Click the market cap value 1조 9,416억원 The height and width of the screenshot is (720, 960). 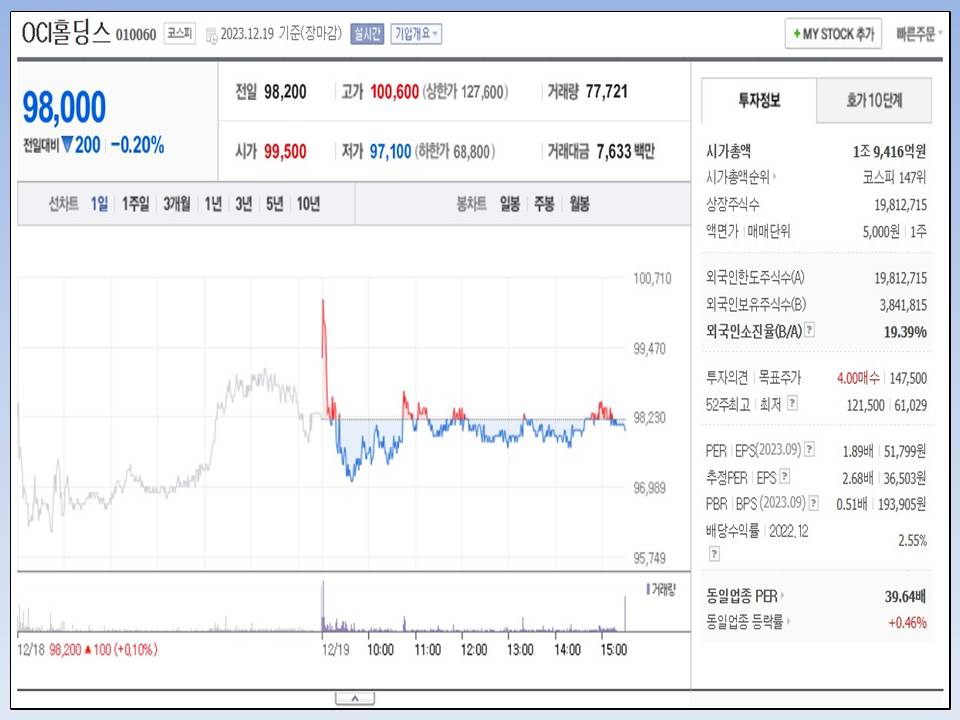pos(889,151)
